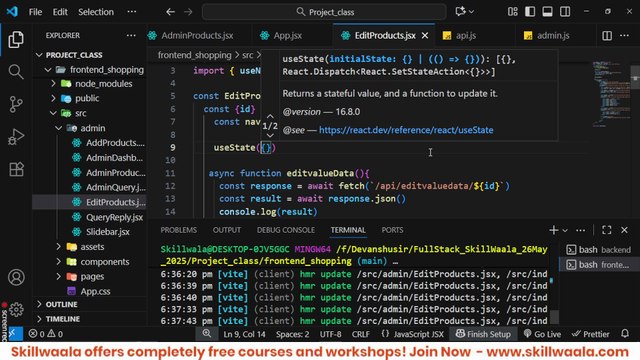Open the Edit menu
The width and height of the screenshot is (640, 360).
point(60,12)
